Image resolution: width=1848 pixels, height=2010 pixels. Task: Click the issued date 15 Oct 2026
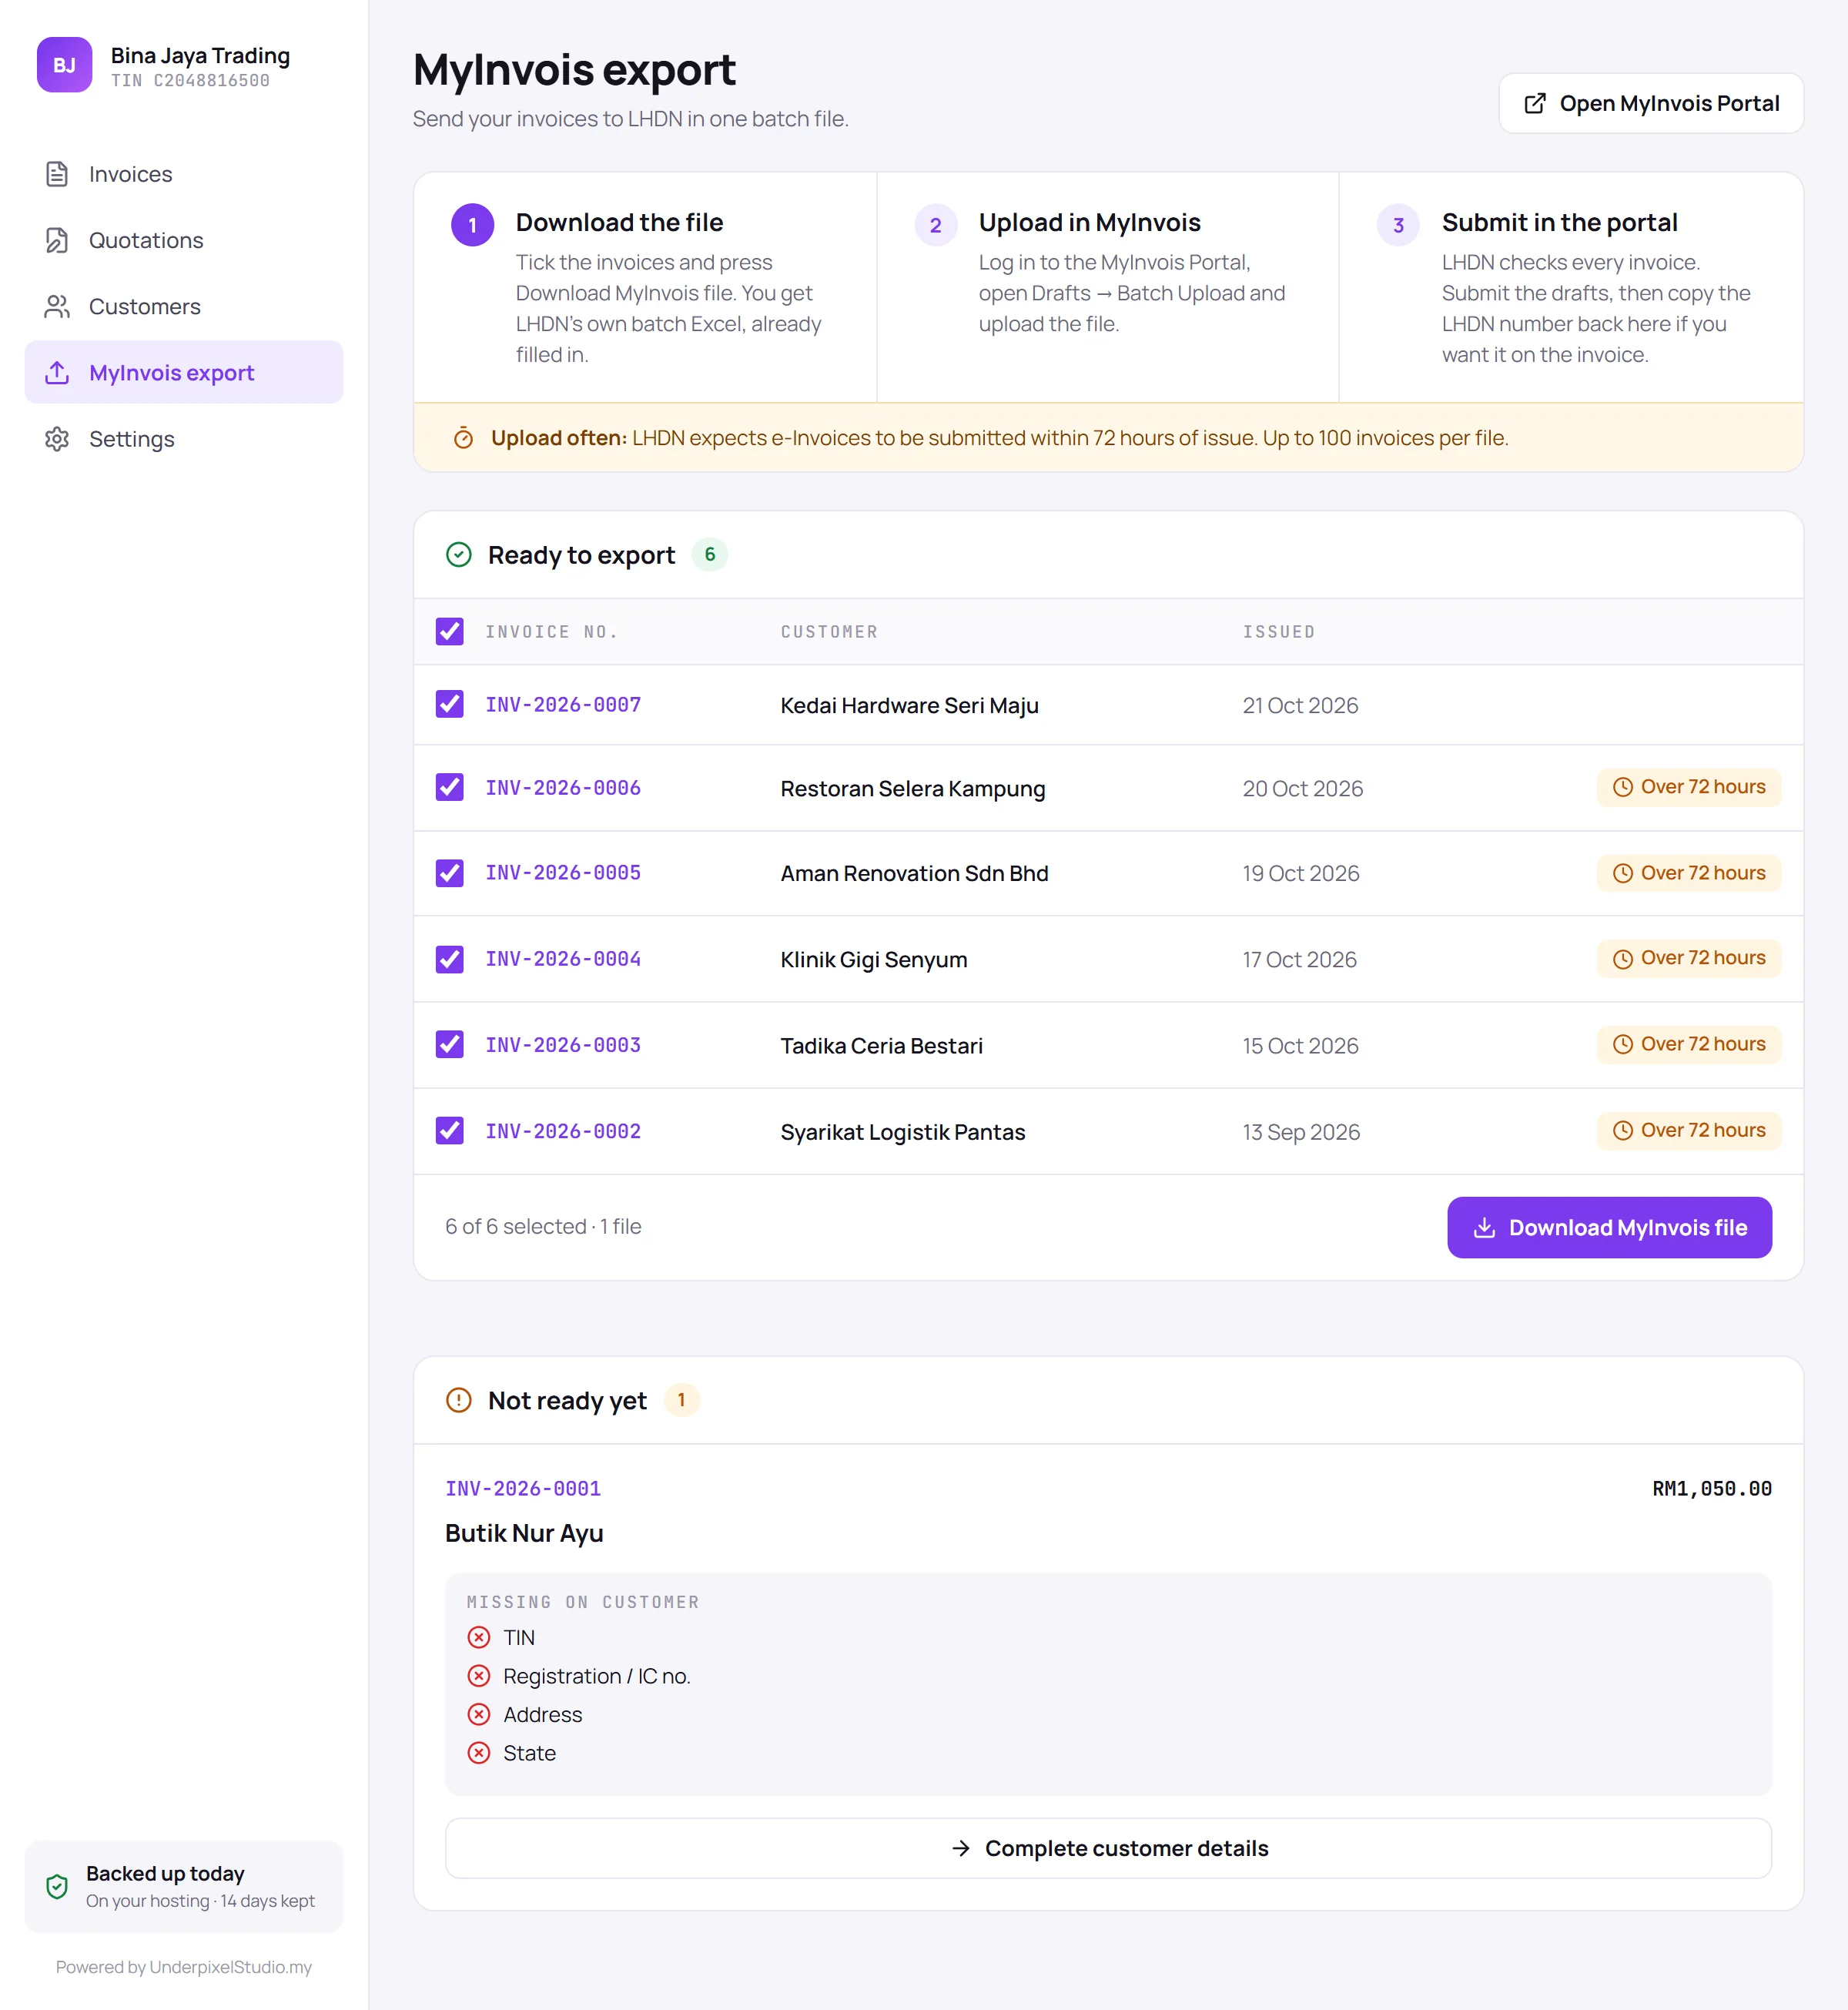pyautogui.click(x=1300, y=1045)
